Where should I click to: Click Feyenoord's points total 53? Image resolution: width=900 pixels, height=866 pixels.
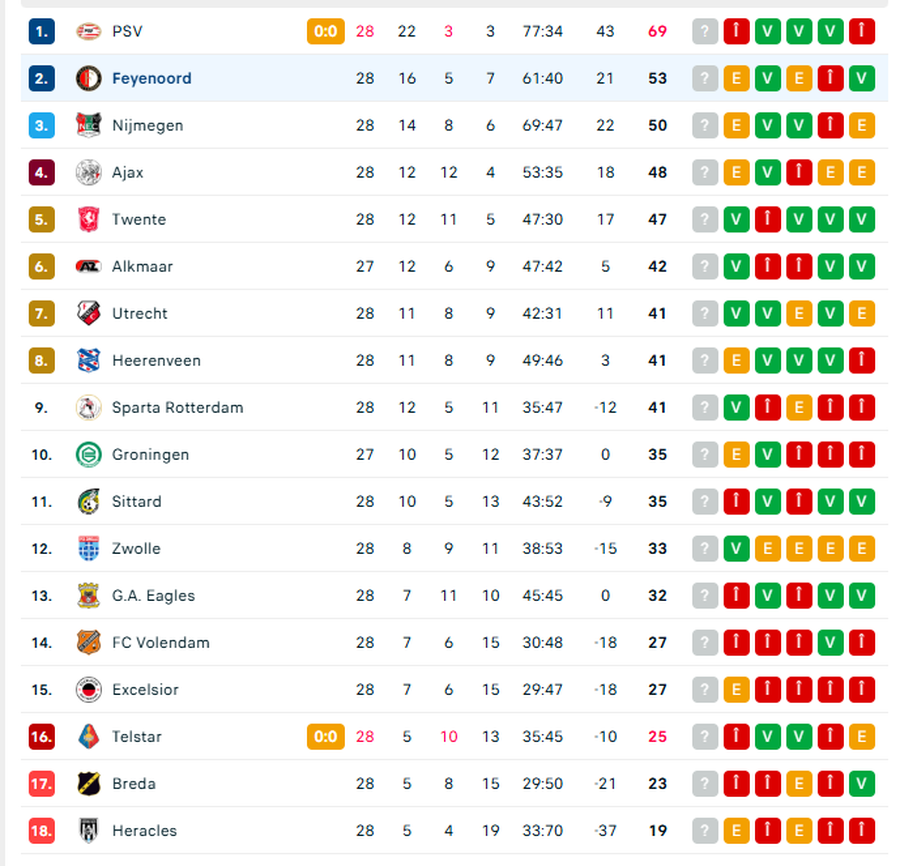coord(657,78)
